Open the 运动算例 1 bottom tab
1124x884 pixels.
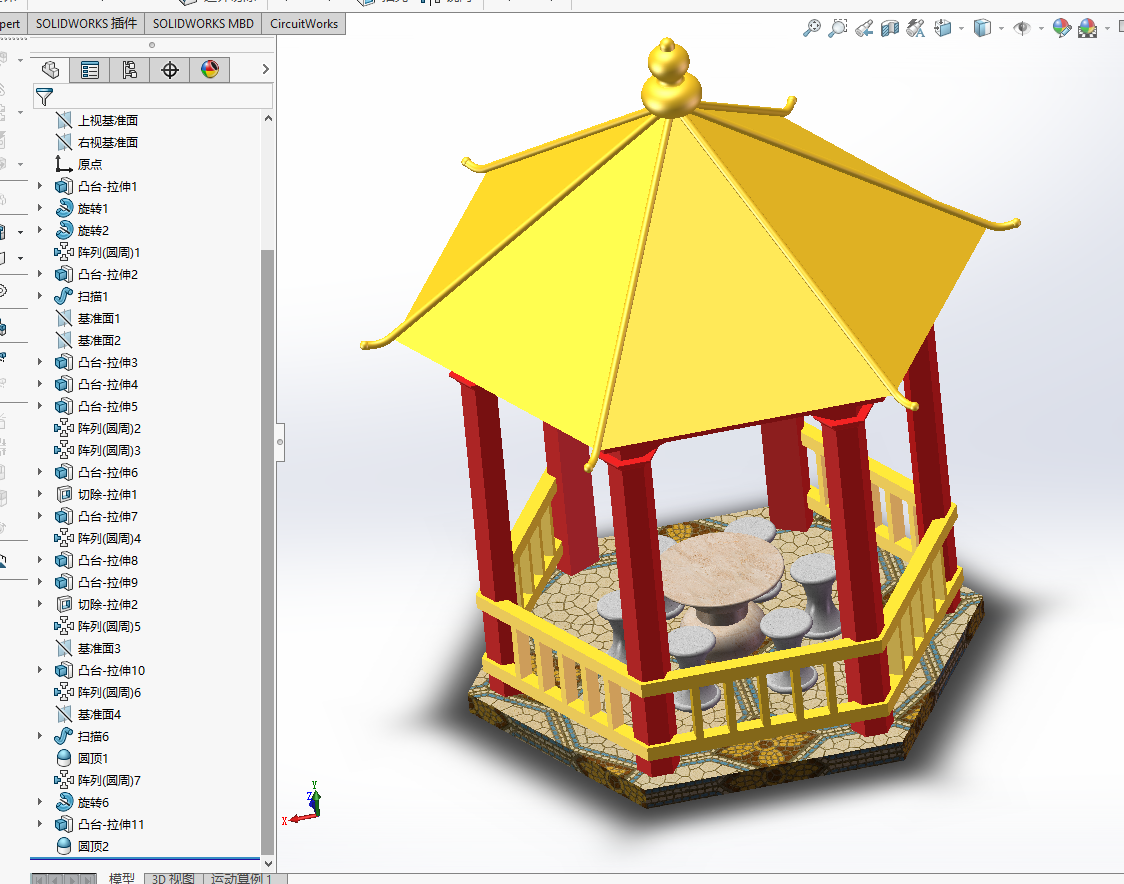tap(242, 878)
